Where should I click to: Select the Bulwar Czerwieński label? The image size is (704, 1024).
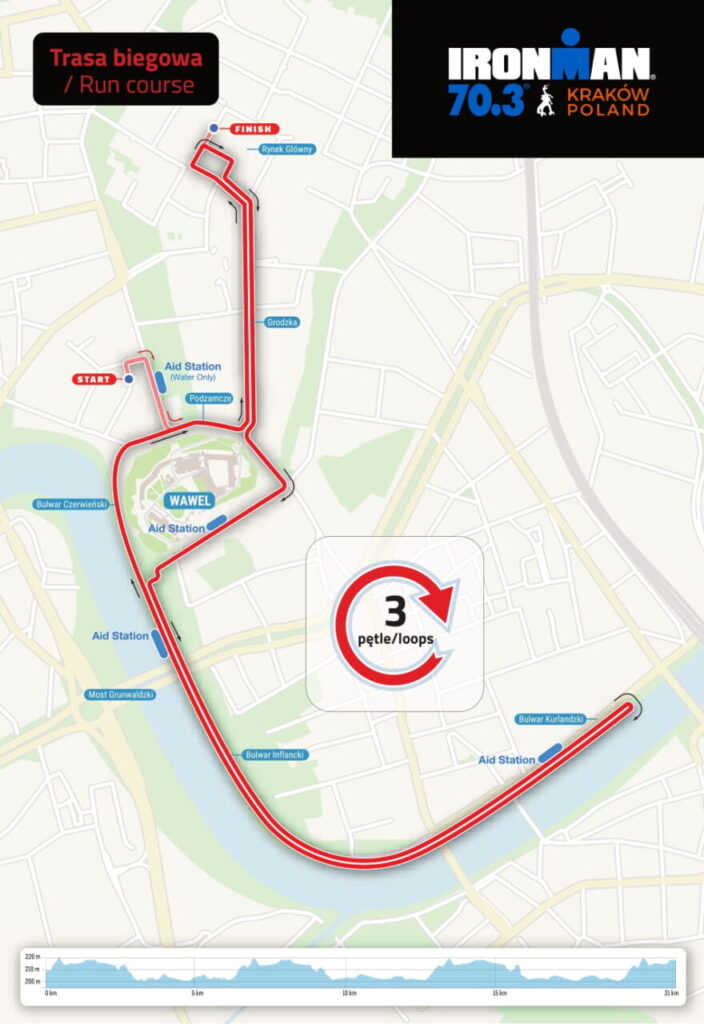point(72,504)
